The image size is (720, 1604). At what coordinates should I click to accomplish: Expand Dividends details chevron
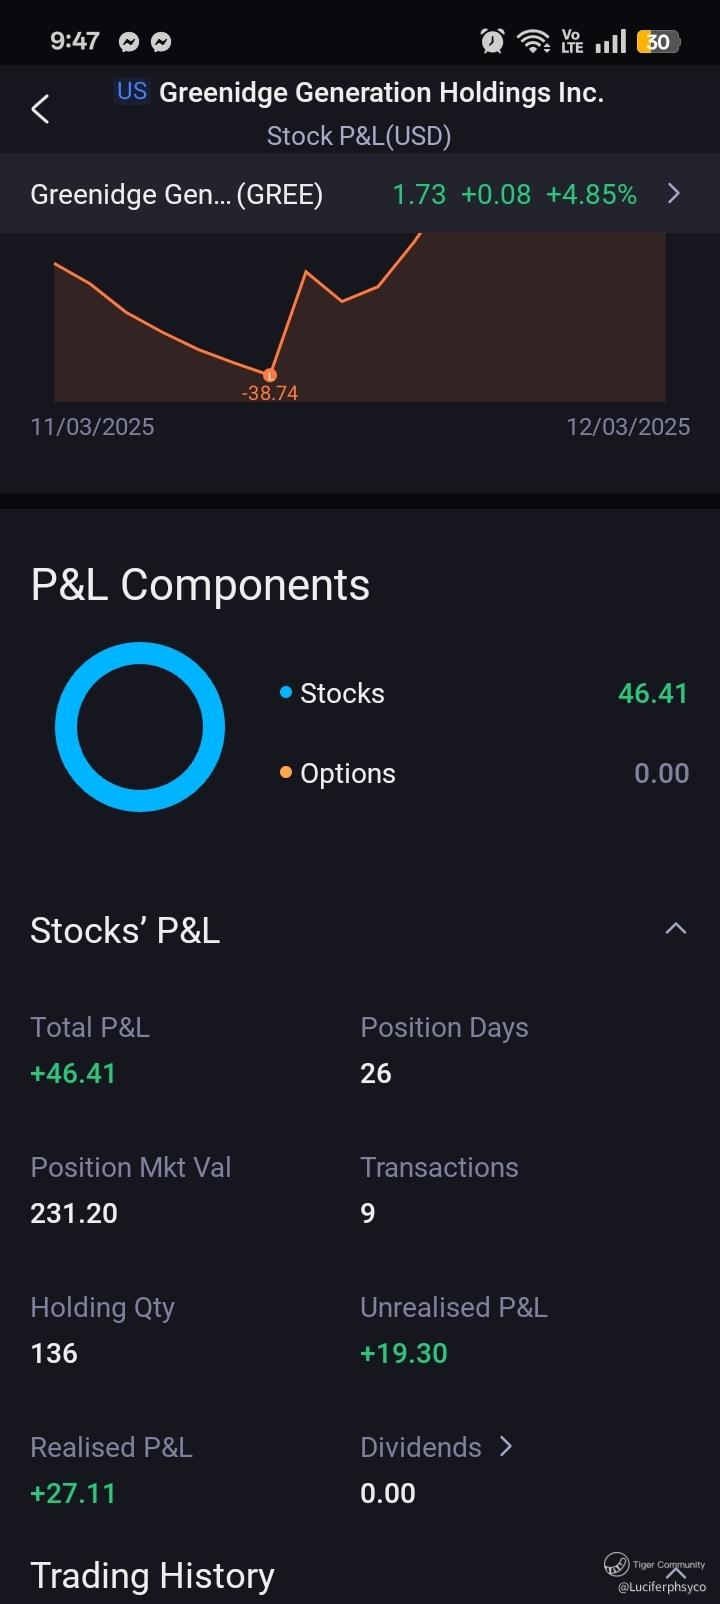[506, 1446]
